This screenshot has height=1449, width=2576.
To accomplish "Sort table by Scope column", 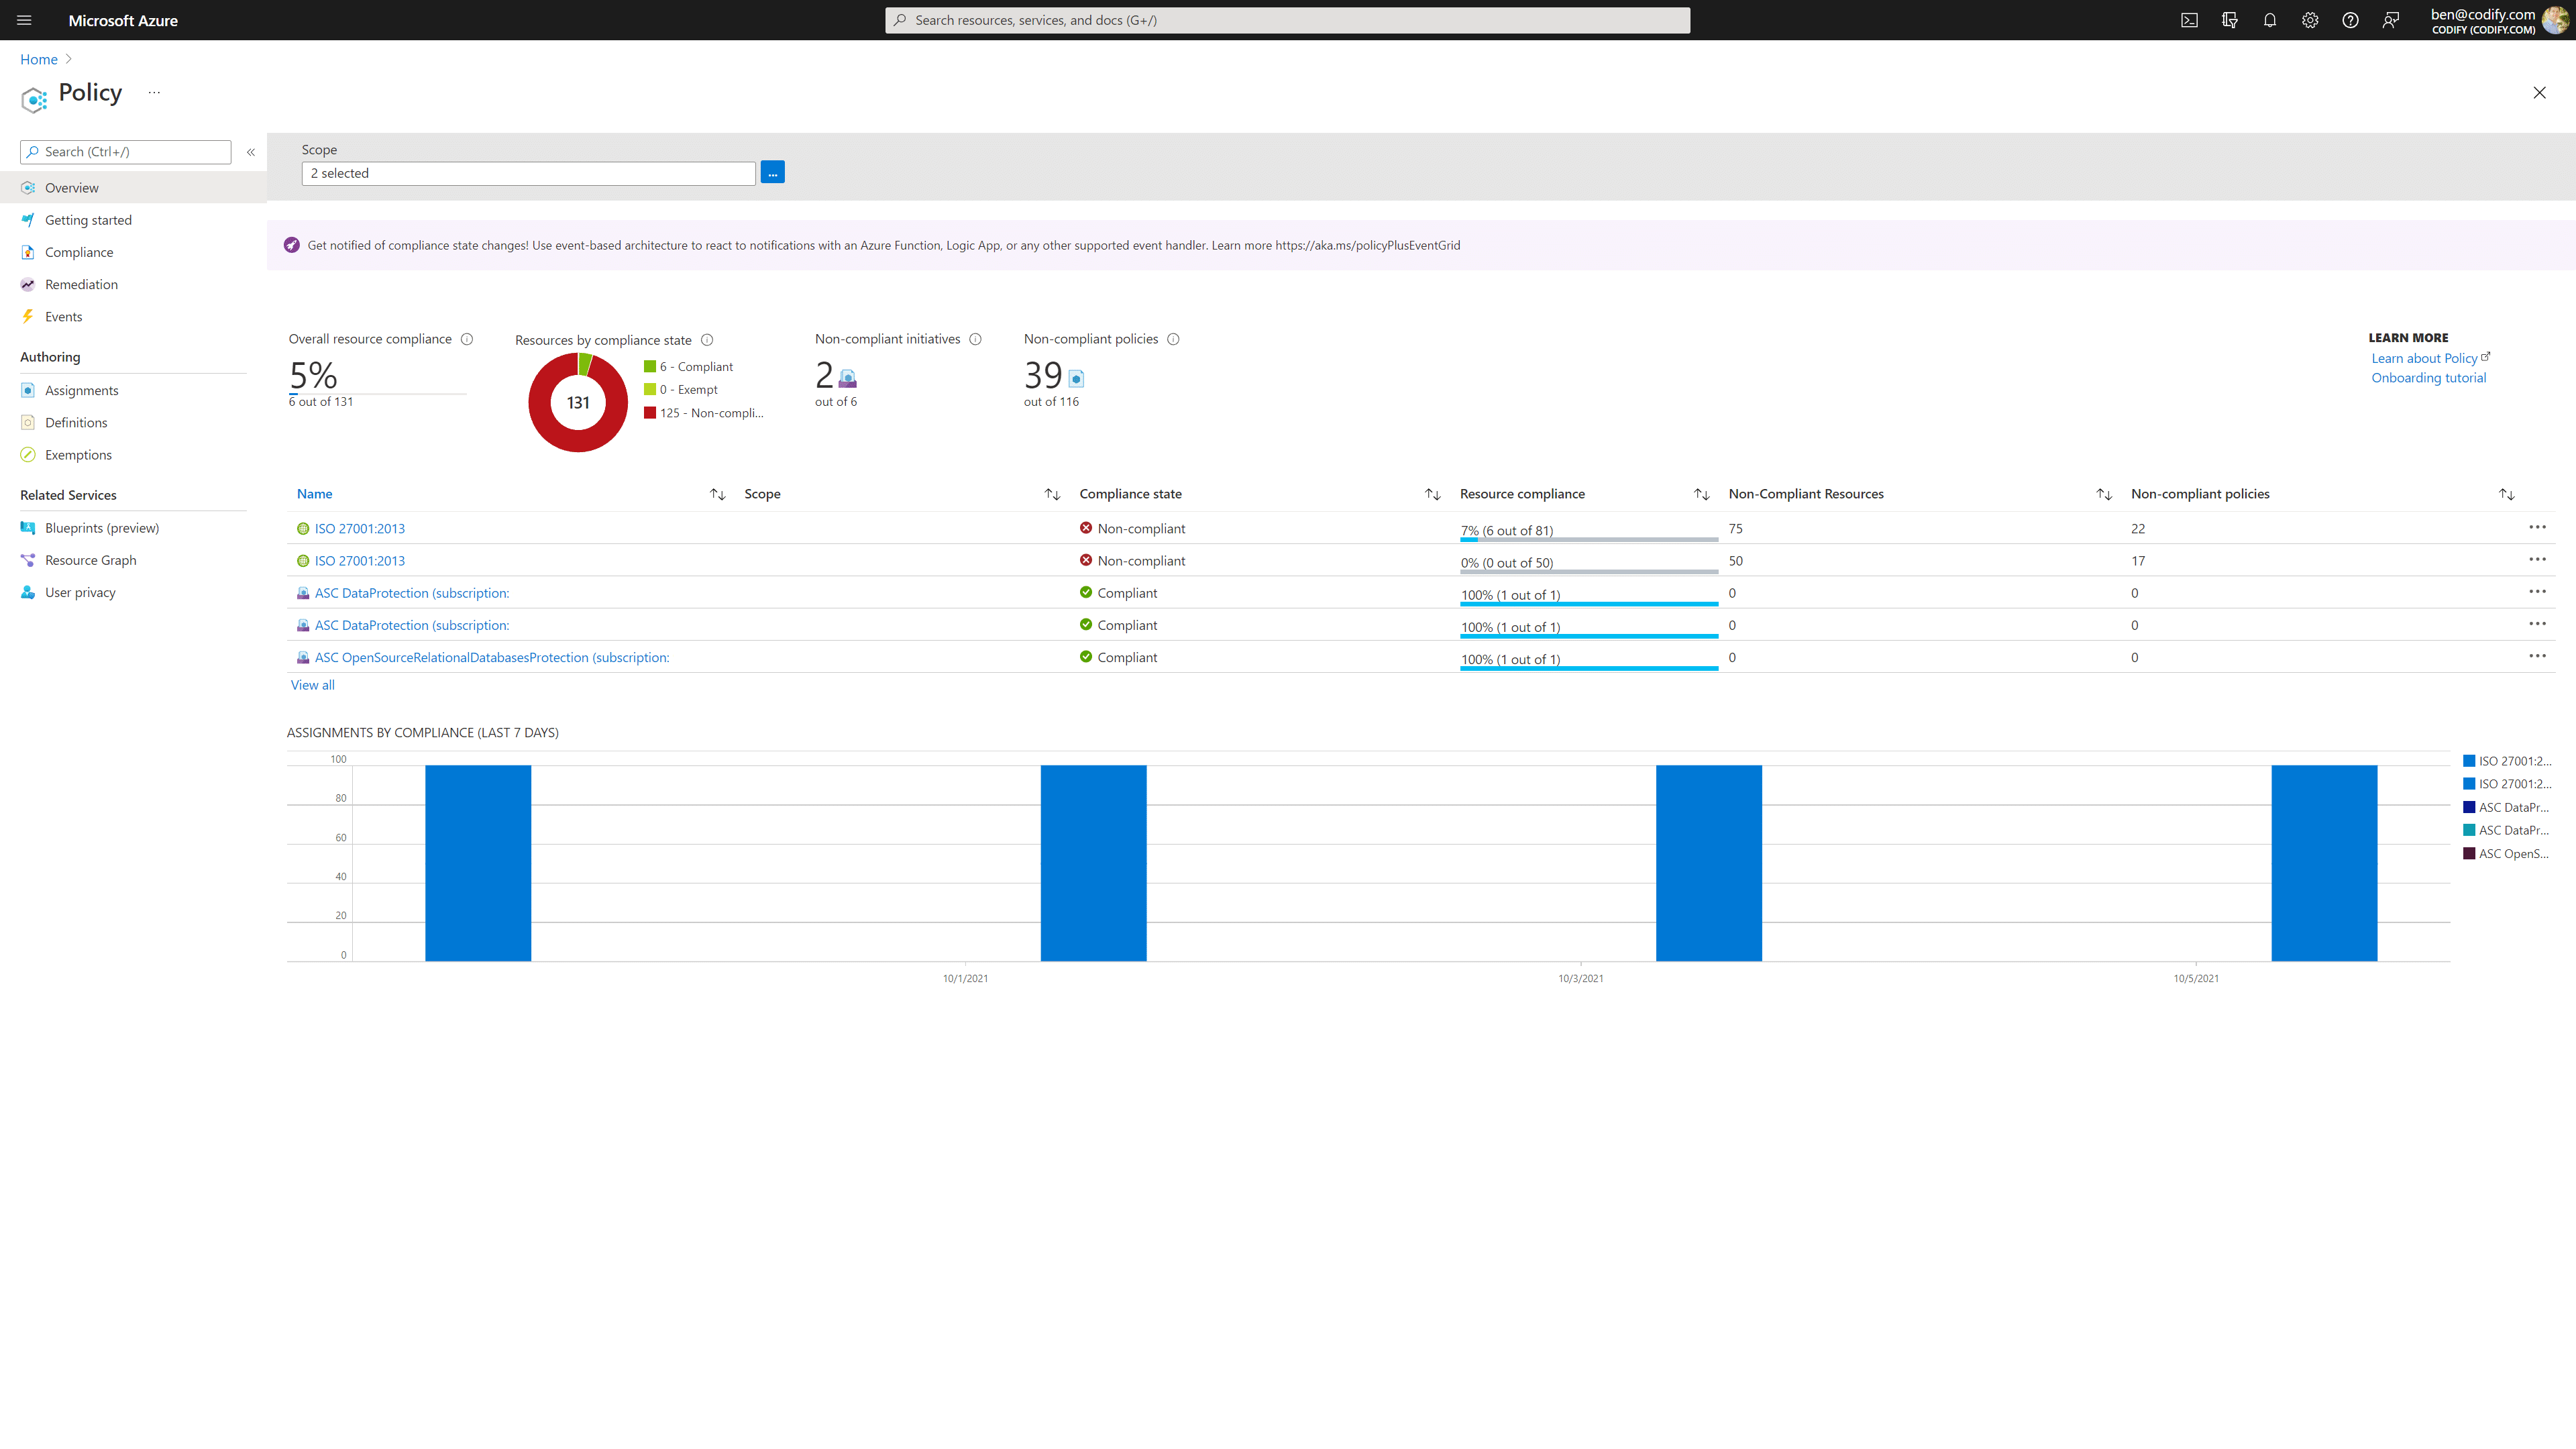I will pos(1052,494).
